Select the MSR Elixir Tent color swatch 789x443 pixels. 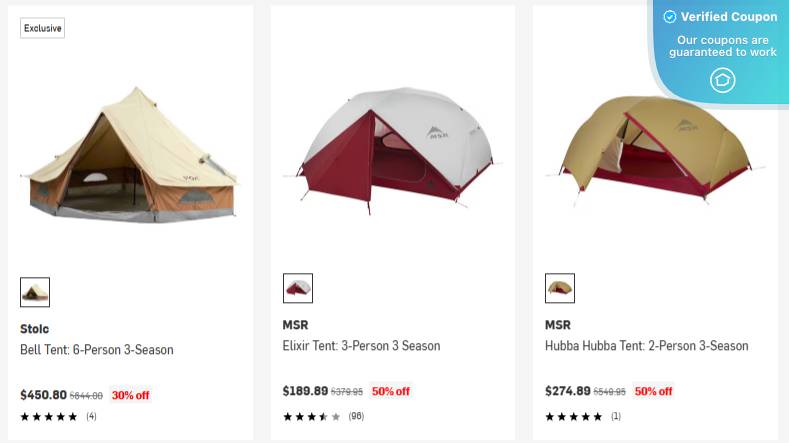298,288
